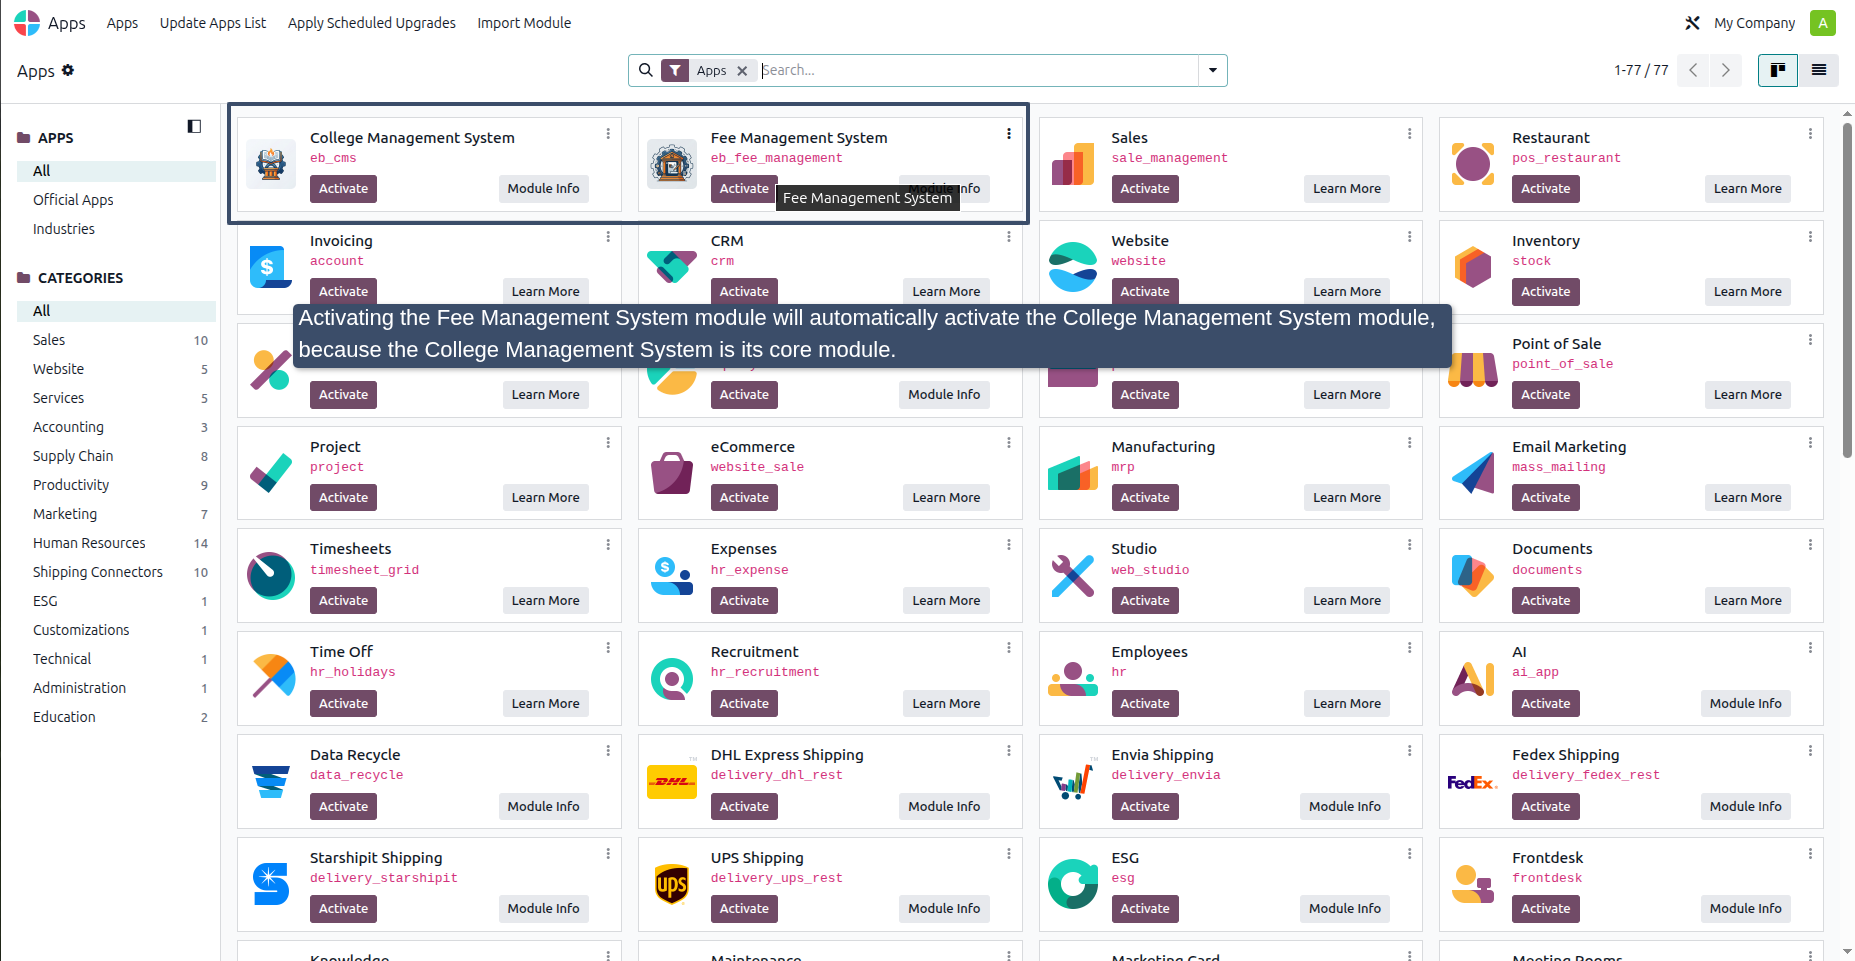Click the Odoo Apps home logo
This screenshot has height=961, width=1855.
click(x=27, y=23)
